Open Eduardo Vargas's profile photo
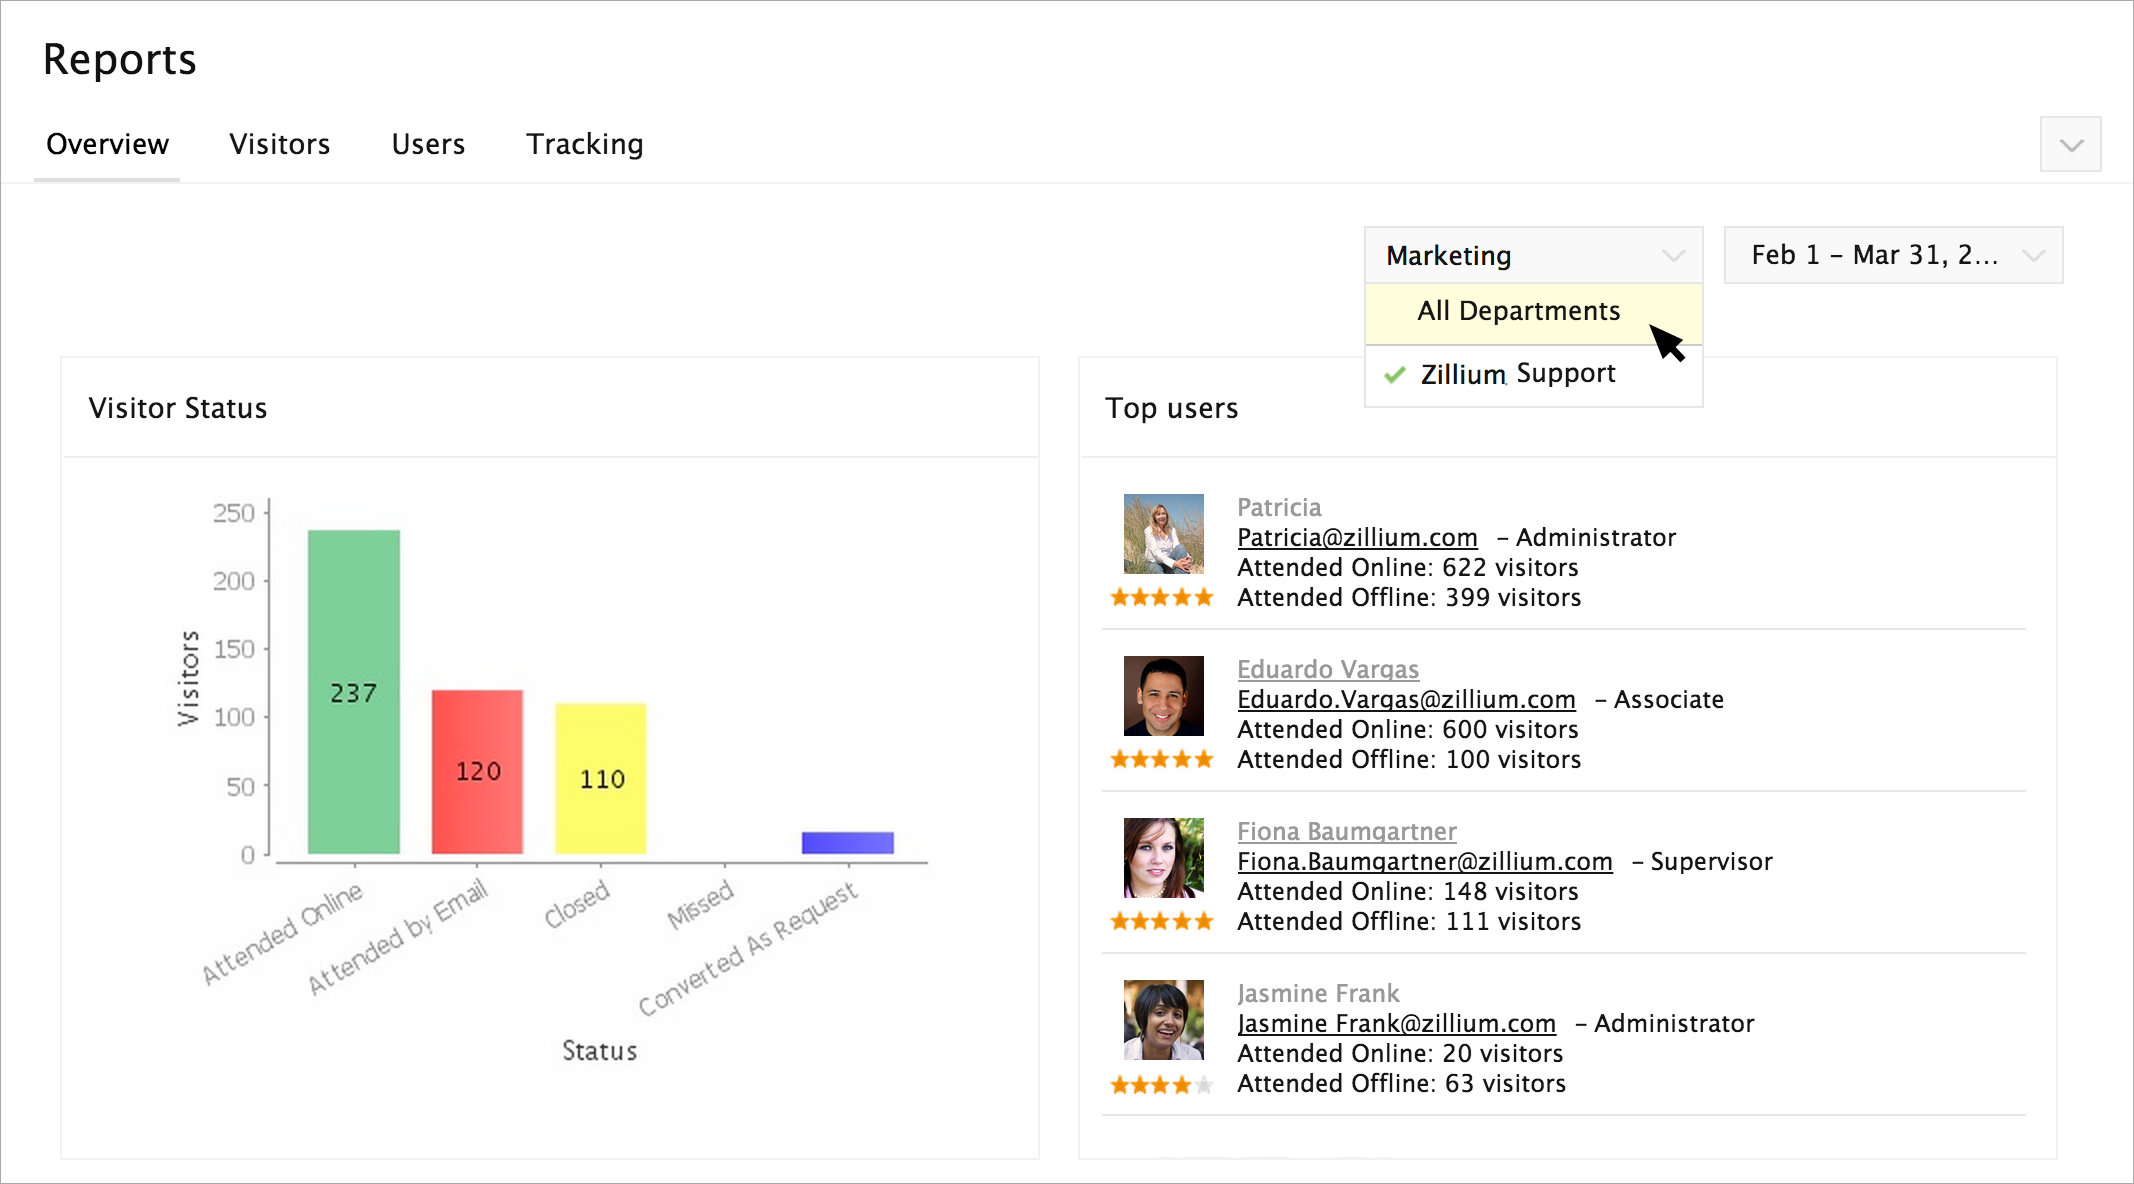 [1163, 696]
